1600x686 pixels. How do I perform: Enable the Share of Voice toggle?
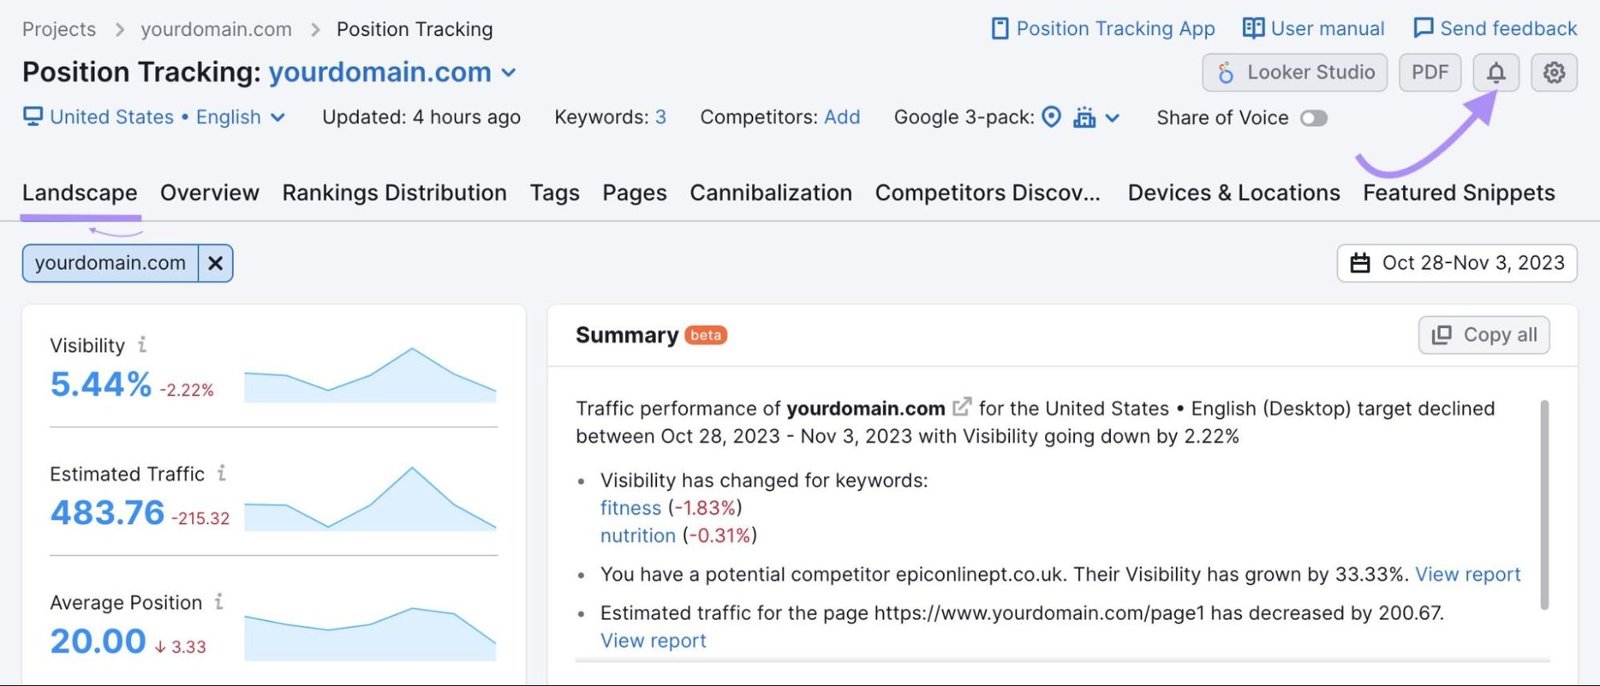1314,118
